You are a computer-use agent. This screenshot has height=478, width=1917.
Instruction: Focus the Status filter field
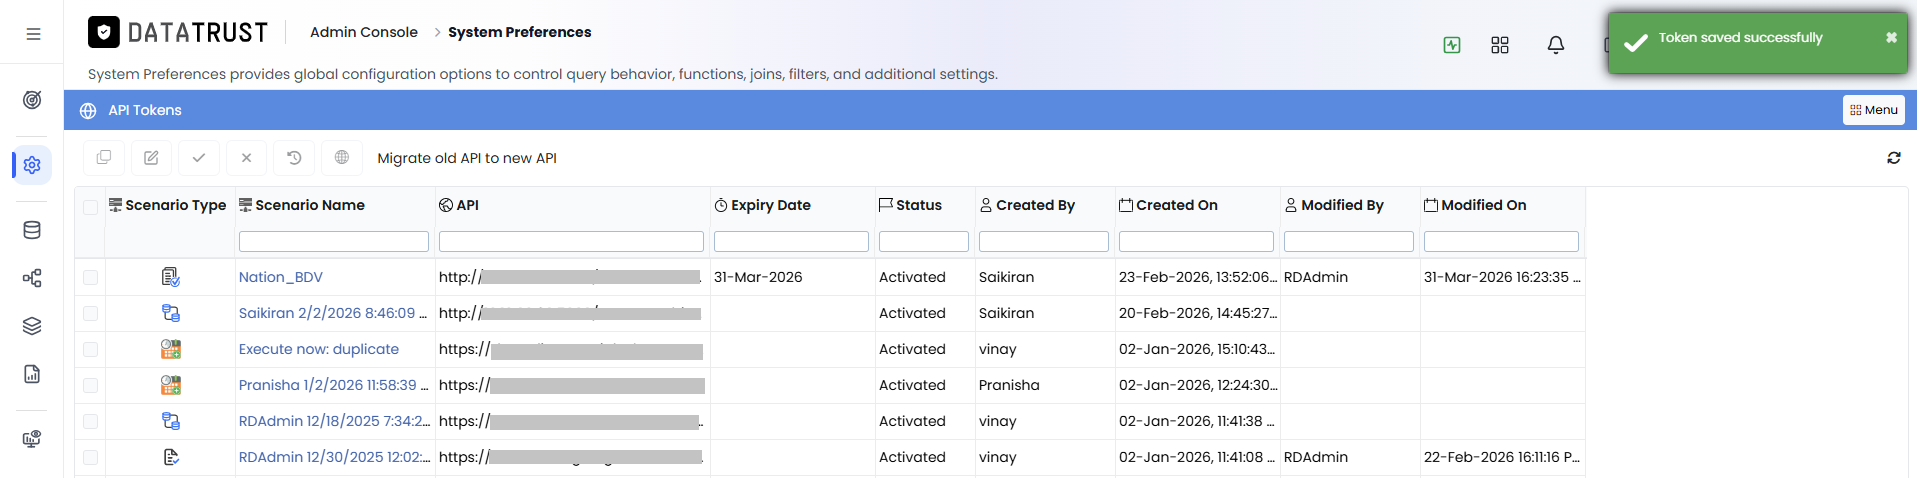[924, 241]
